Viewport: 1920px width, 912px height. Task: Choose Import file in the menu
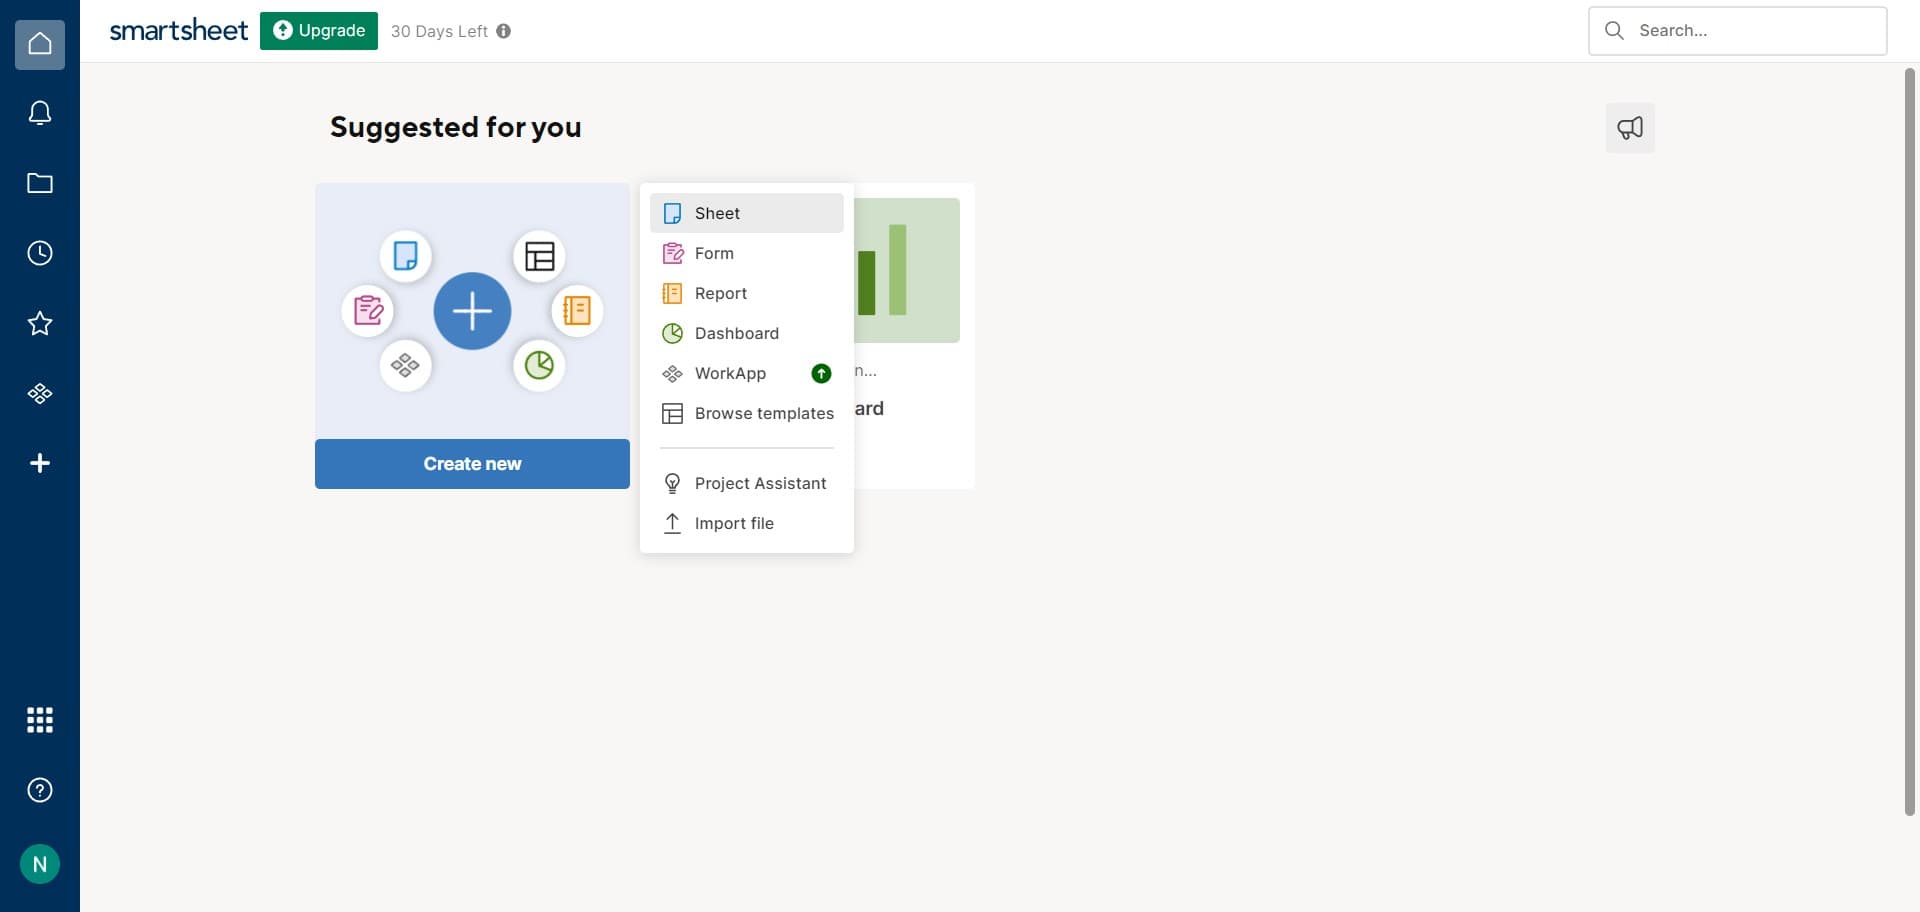734,523
